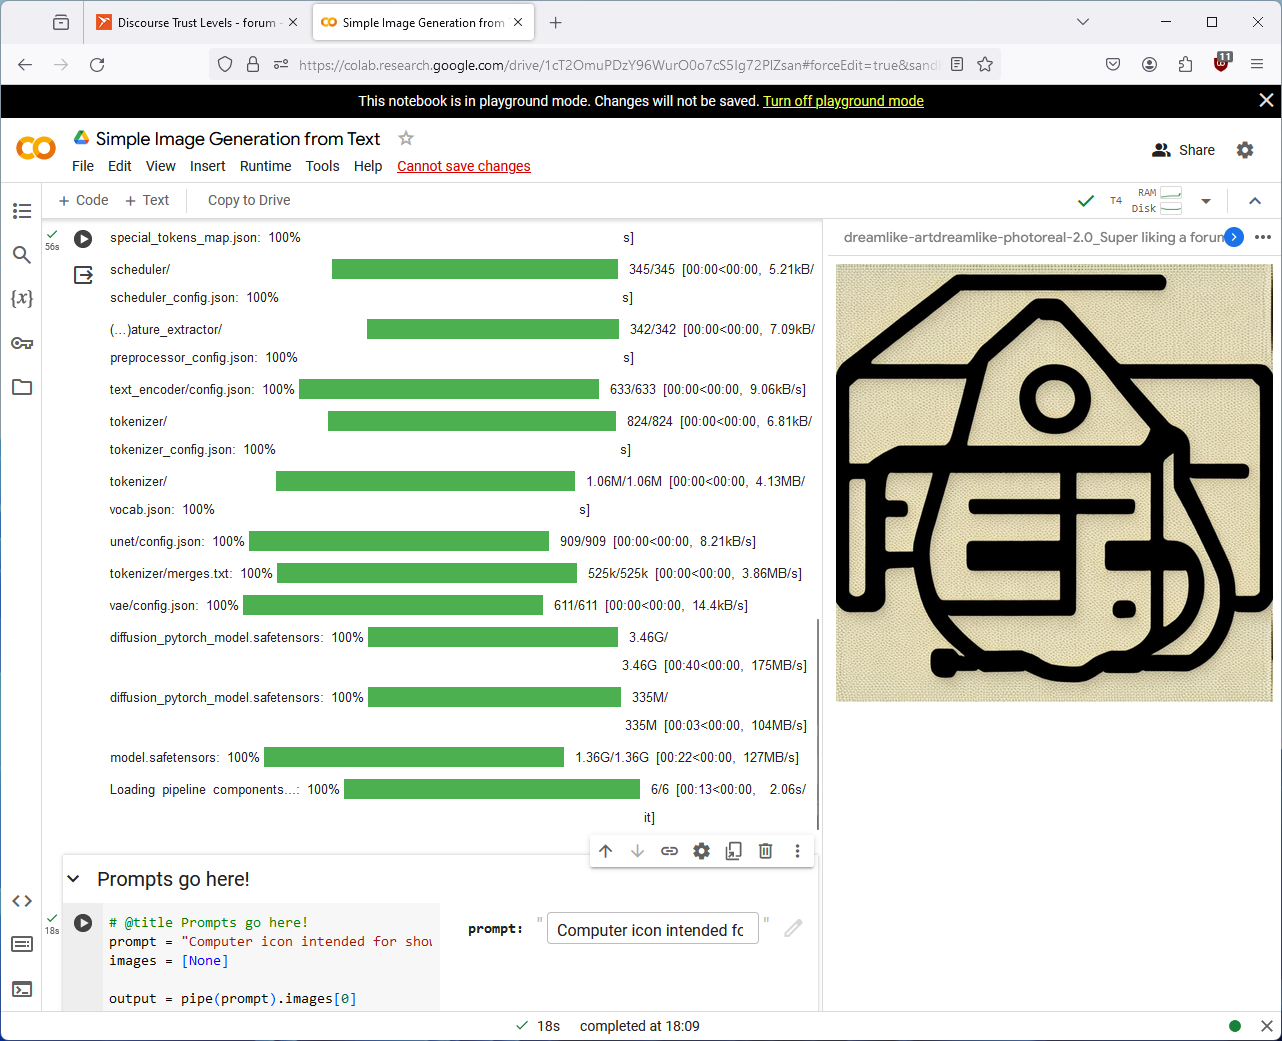1282x1041 pixels.
Task: Run the Prompts go here cell
Action: (x=84, y=923)
